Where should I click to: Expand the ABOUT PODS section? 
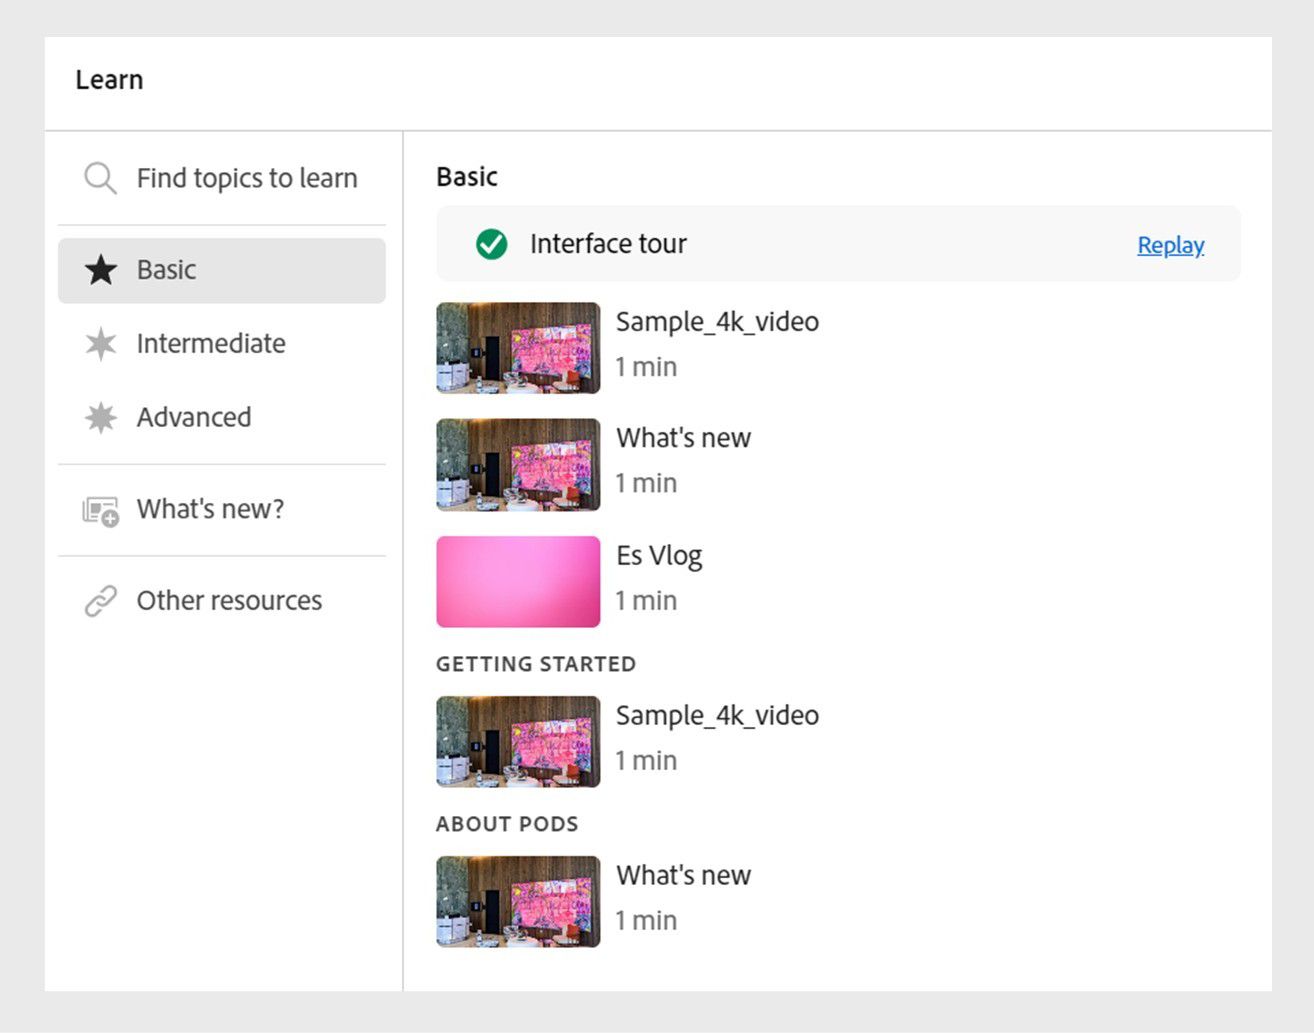click(x=507, y=824)
